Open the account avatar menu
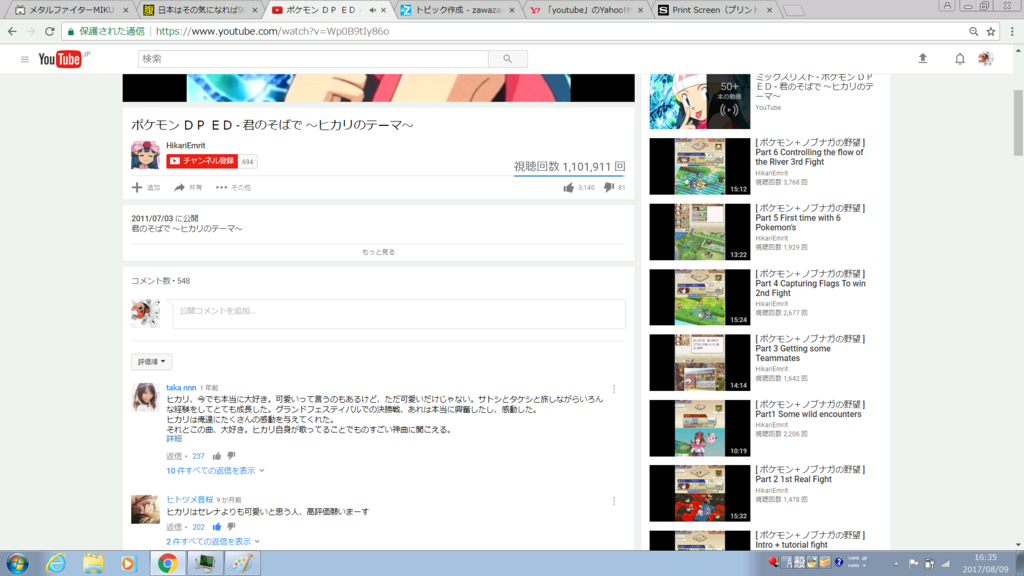 pos(985,59)
